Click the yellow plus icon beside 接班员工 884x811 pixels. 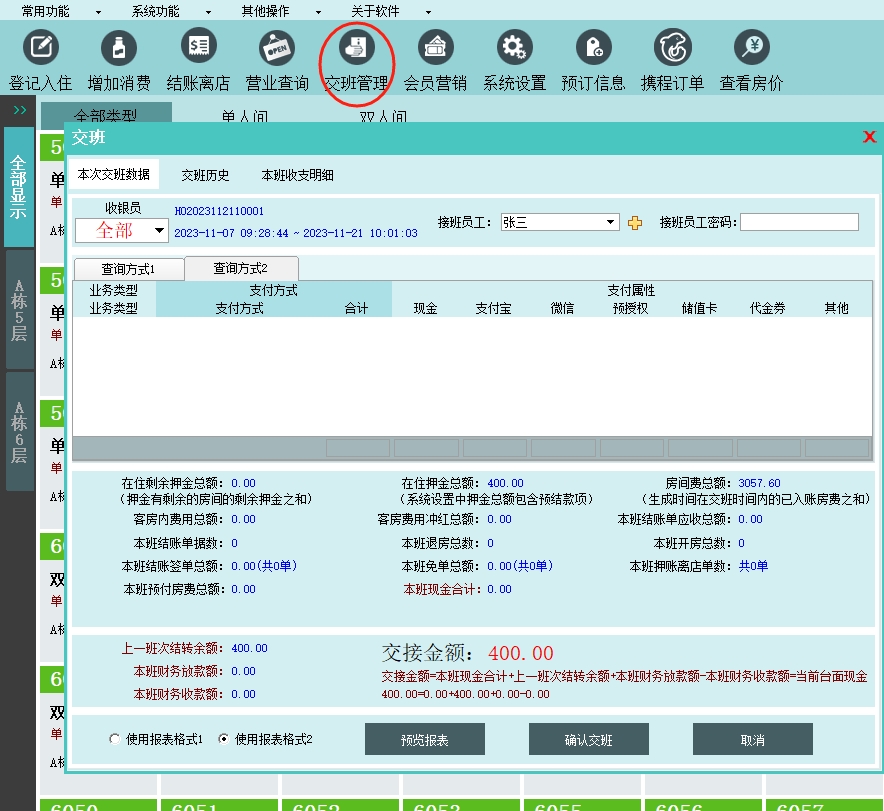point(635,223)
